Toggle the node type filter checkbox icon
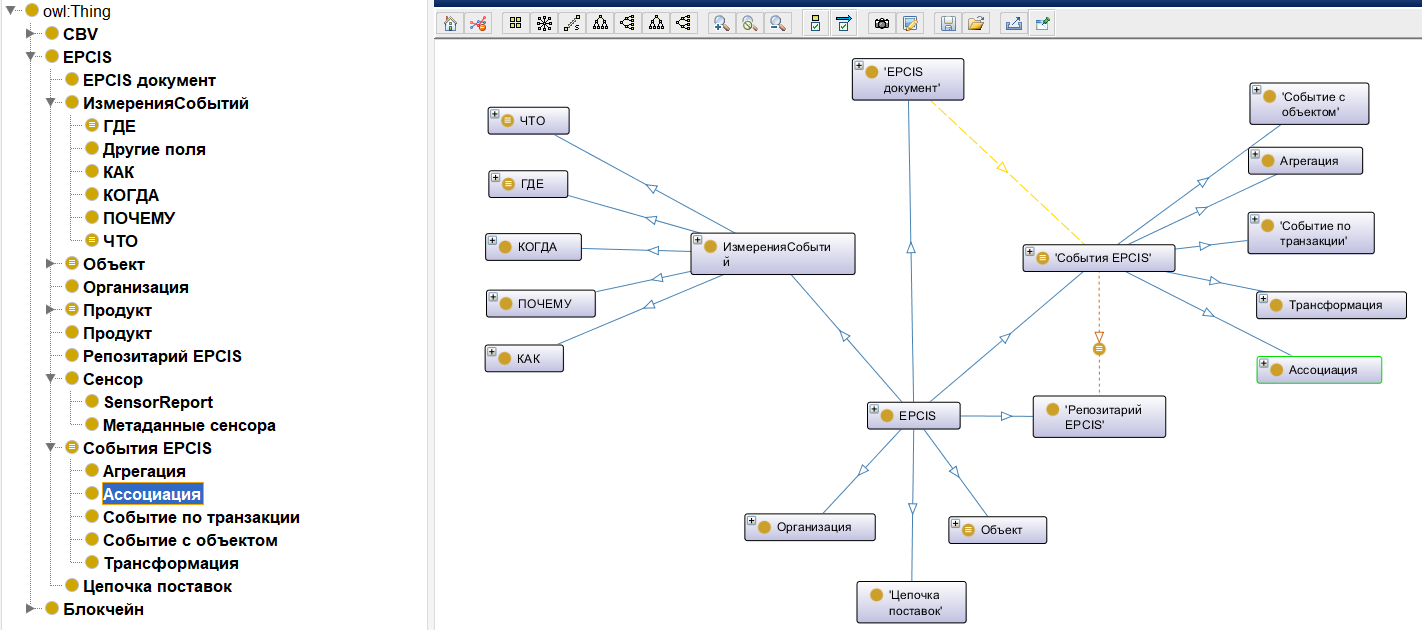 point(815,23)
